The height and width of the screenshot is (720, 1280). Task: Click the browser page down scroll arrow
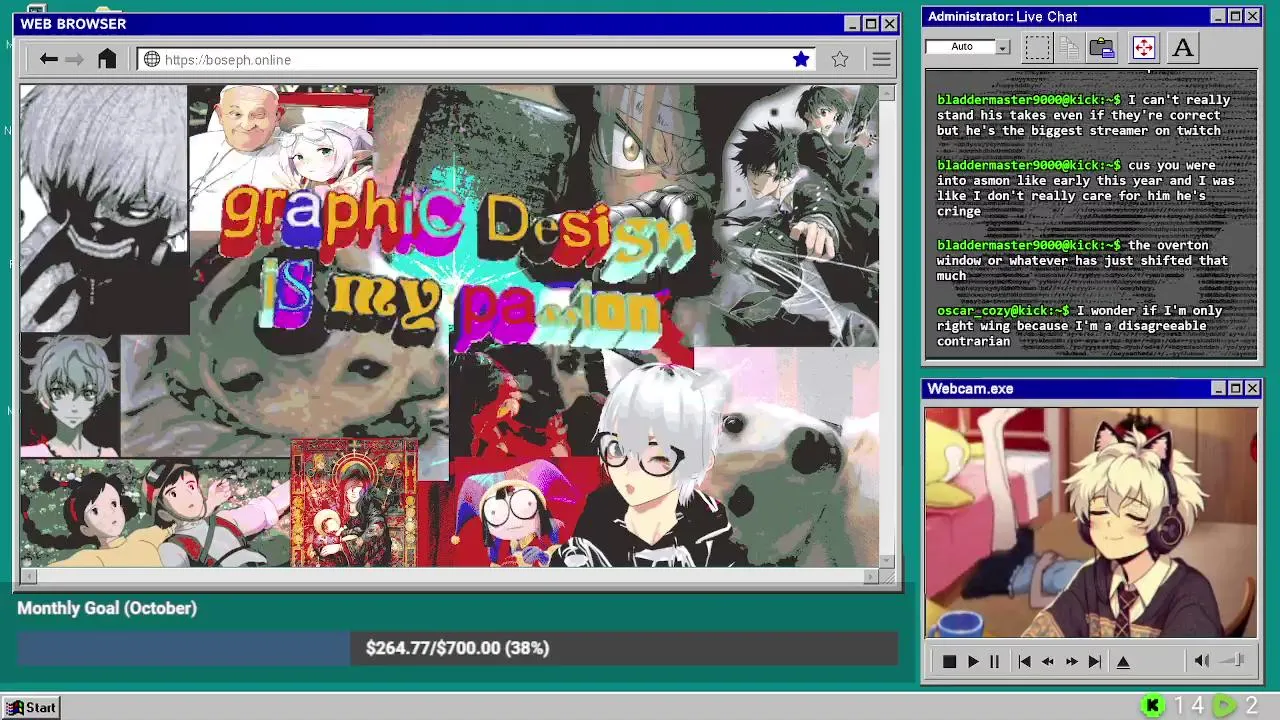click(x=887, y=561)
